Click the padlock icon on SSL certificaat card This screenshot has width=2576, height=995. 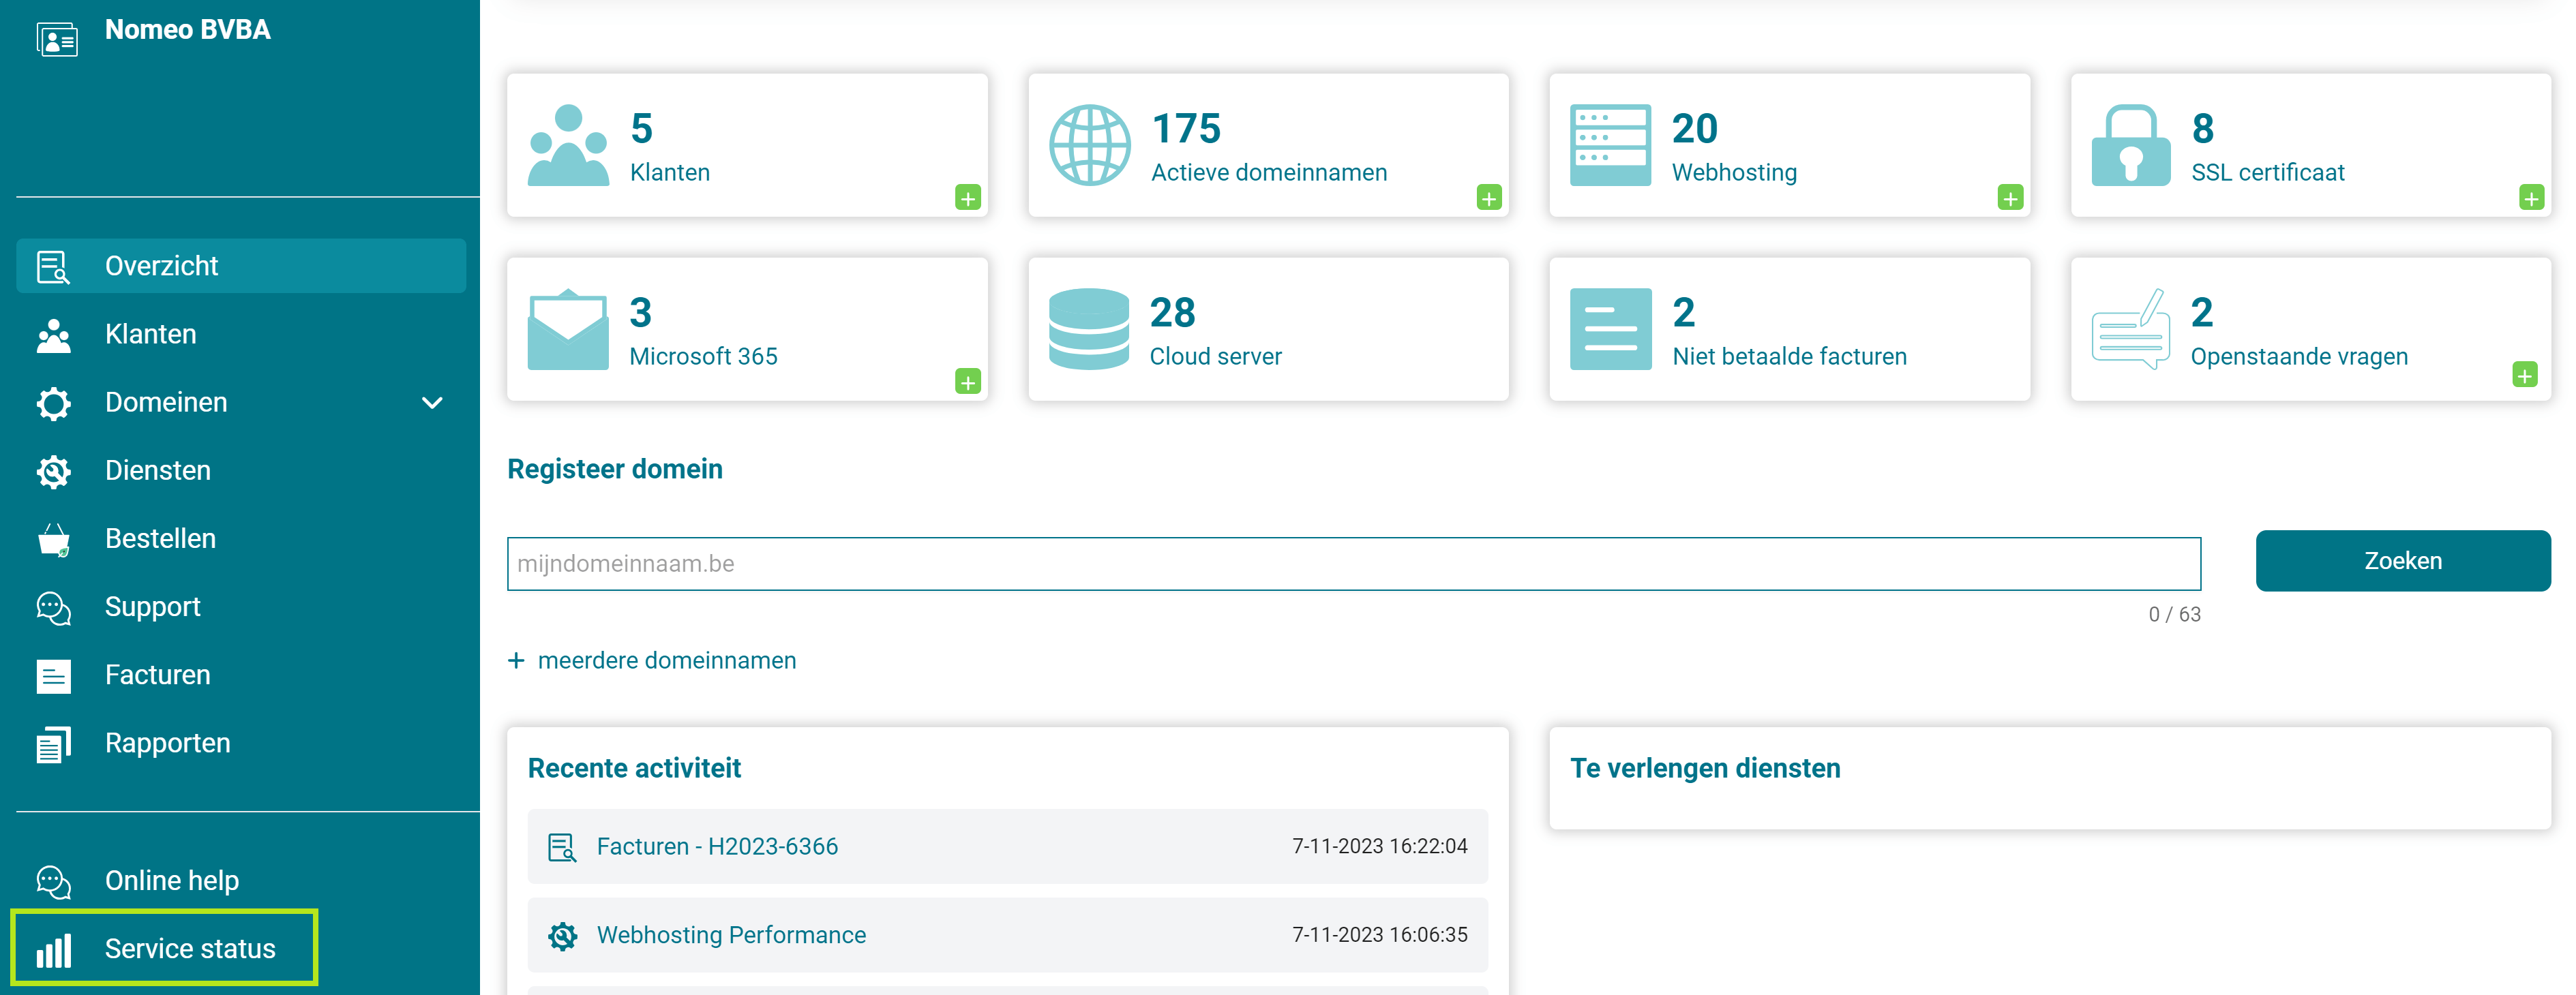pos(2131,145)
